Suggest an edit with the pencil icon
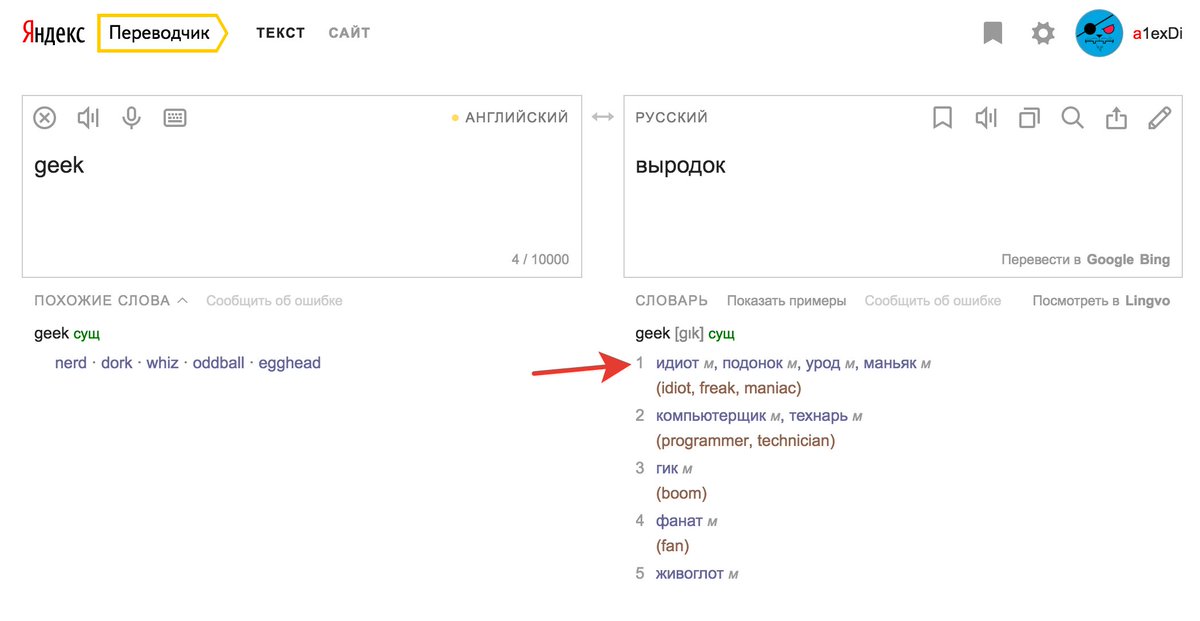 click(x=1159, y=118)
